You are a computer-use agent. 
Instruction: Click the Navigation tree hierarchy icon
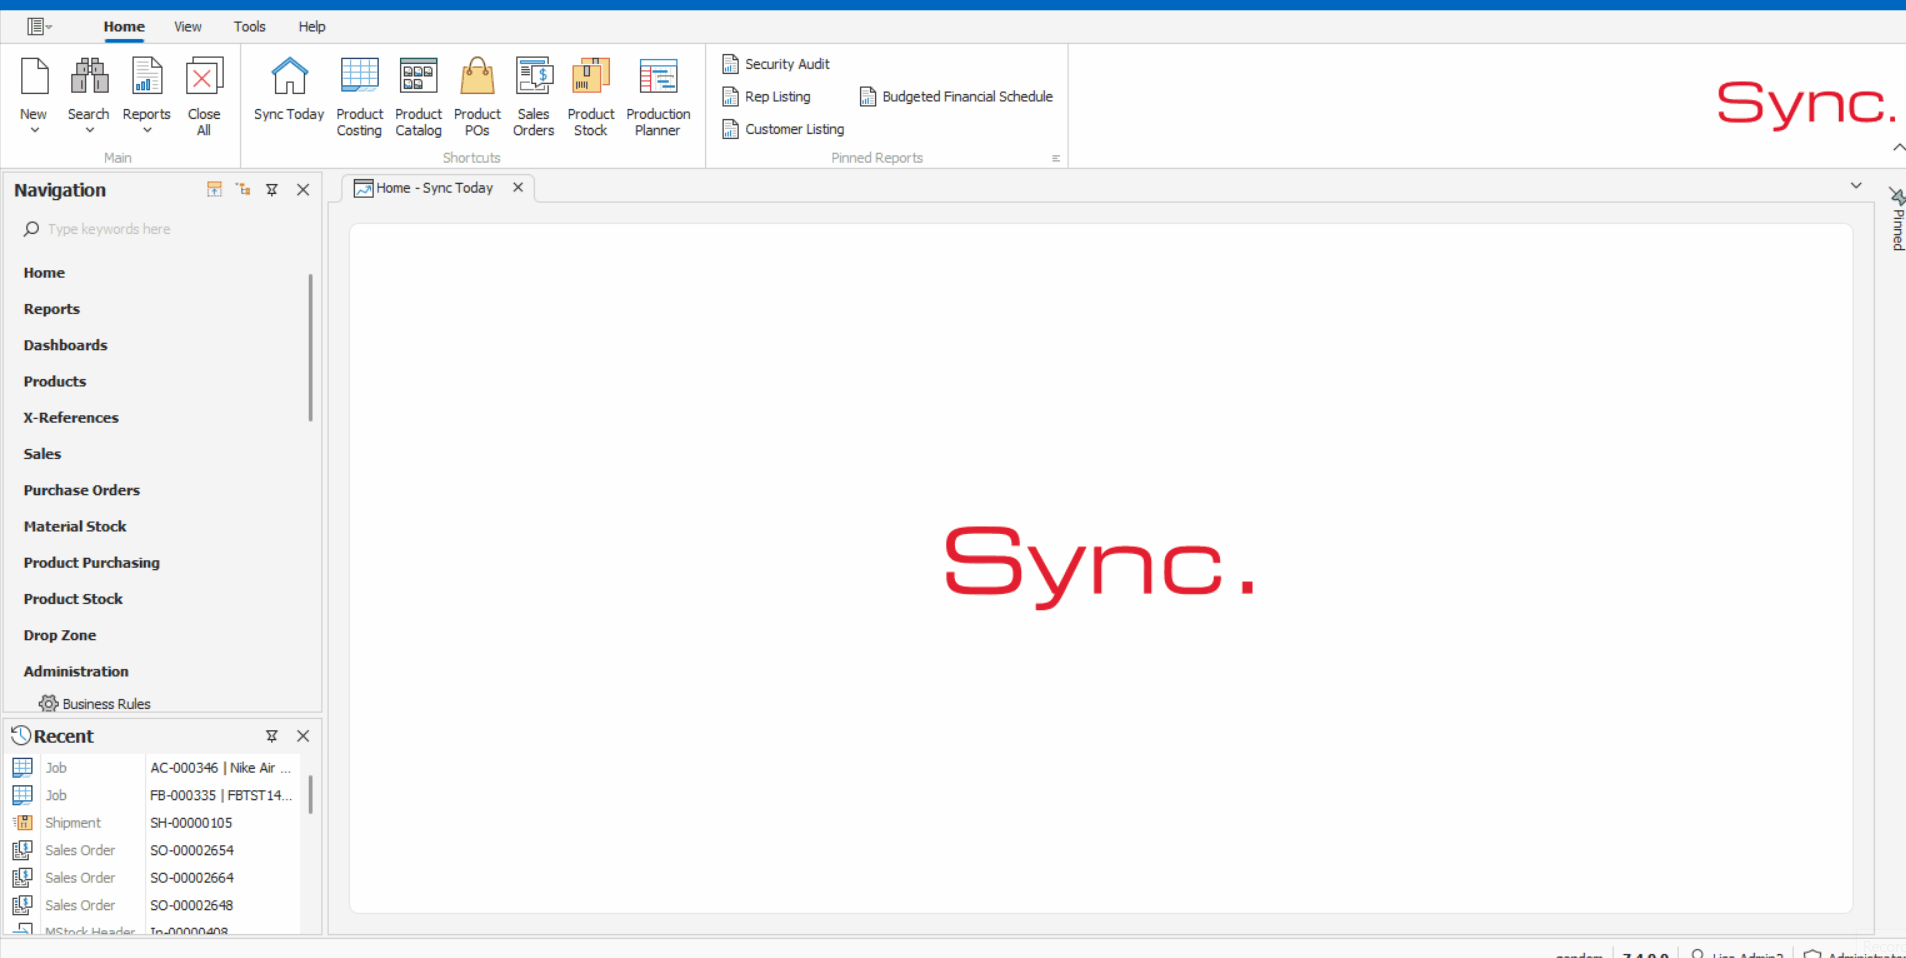[x=243, y=189]
